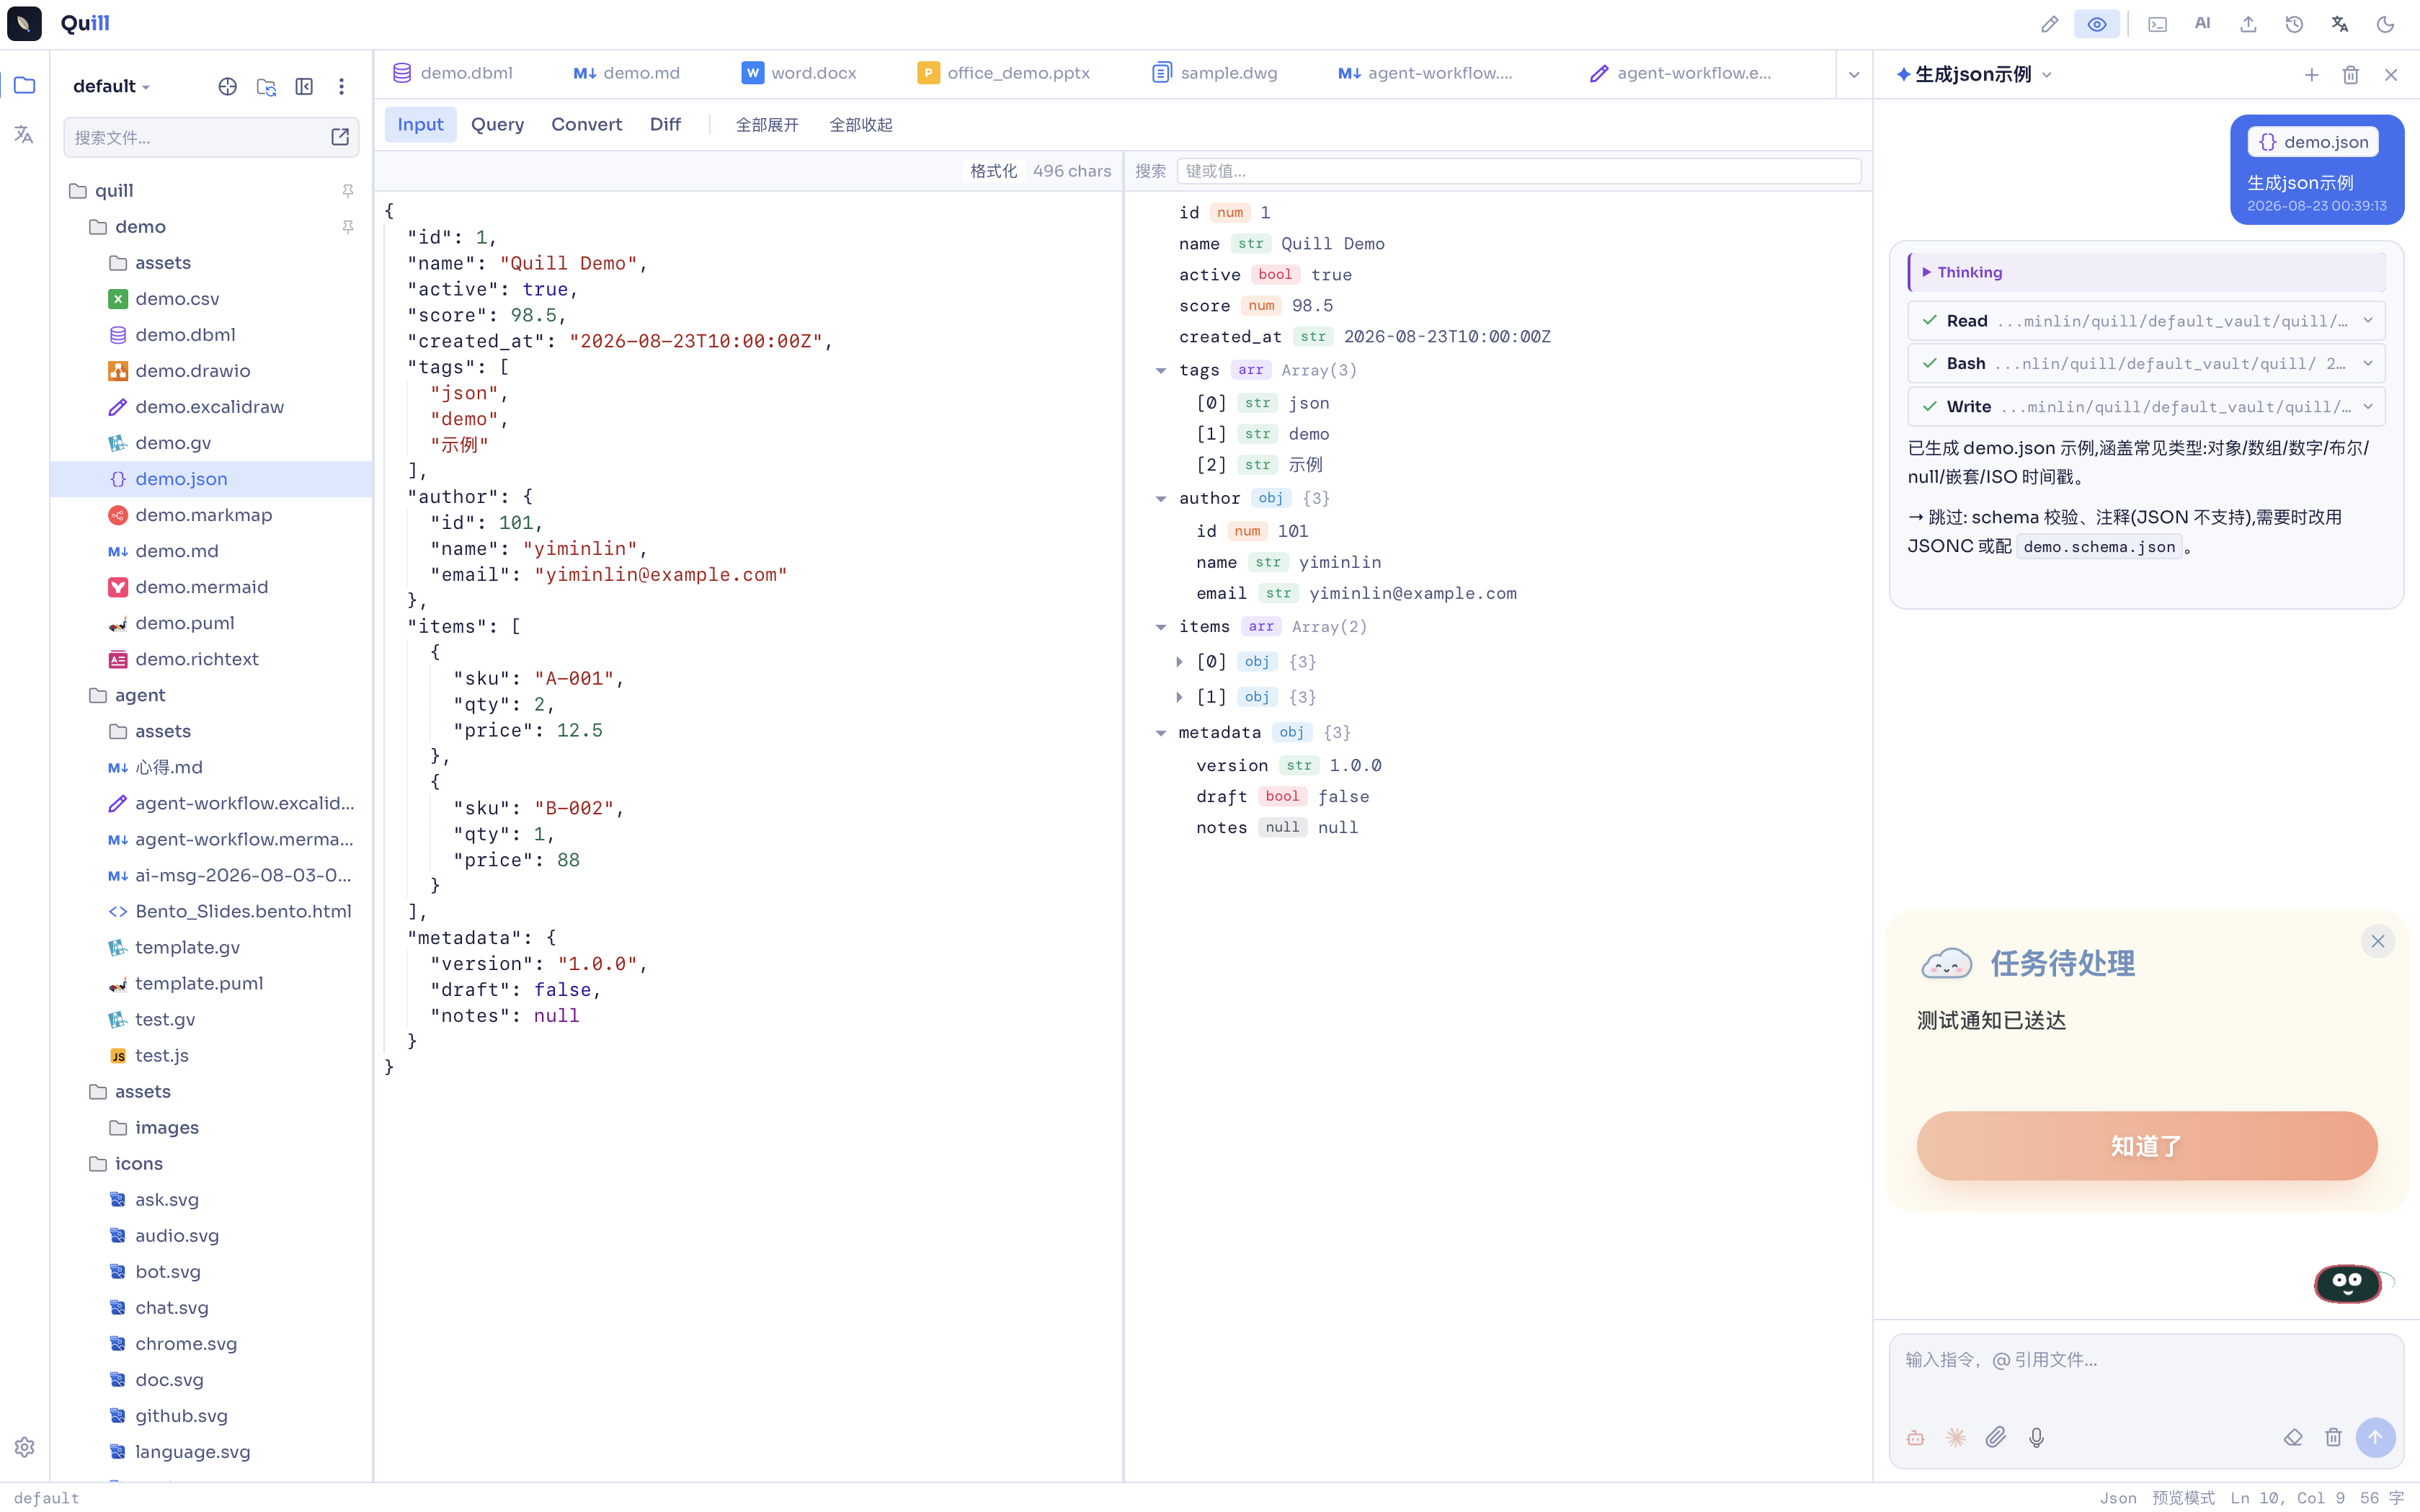Expand items [0] object node

tap(1180, 661)
